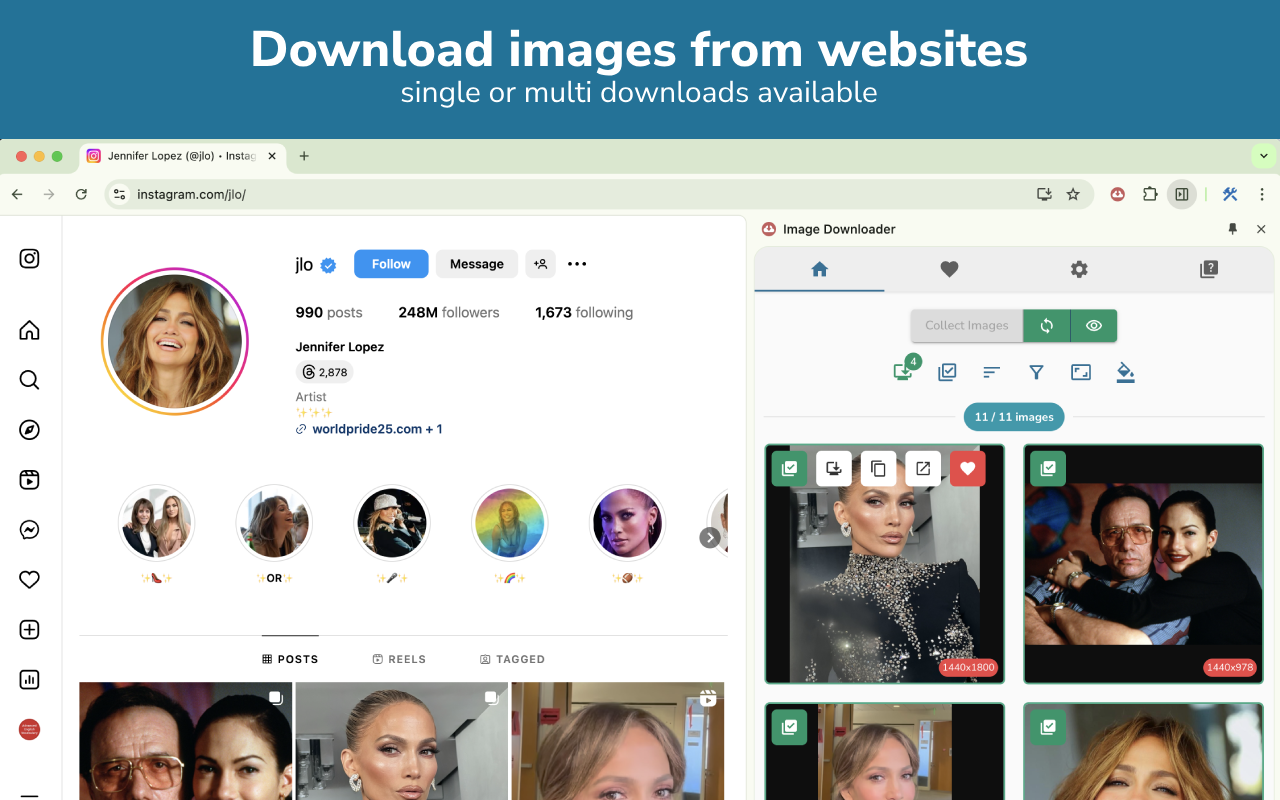Select the background fill paint icon
1280x800 pixels.
click(1125, 371)
